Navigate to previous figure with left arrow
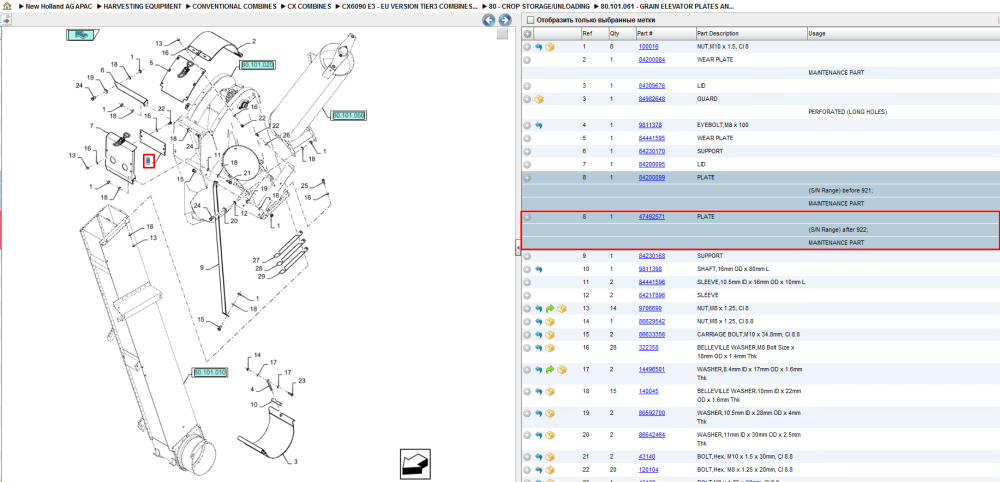 coord(489,20)
